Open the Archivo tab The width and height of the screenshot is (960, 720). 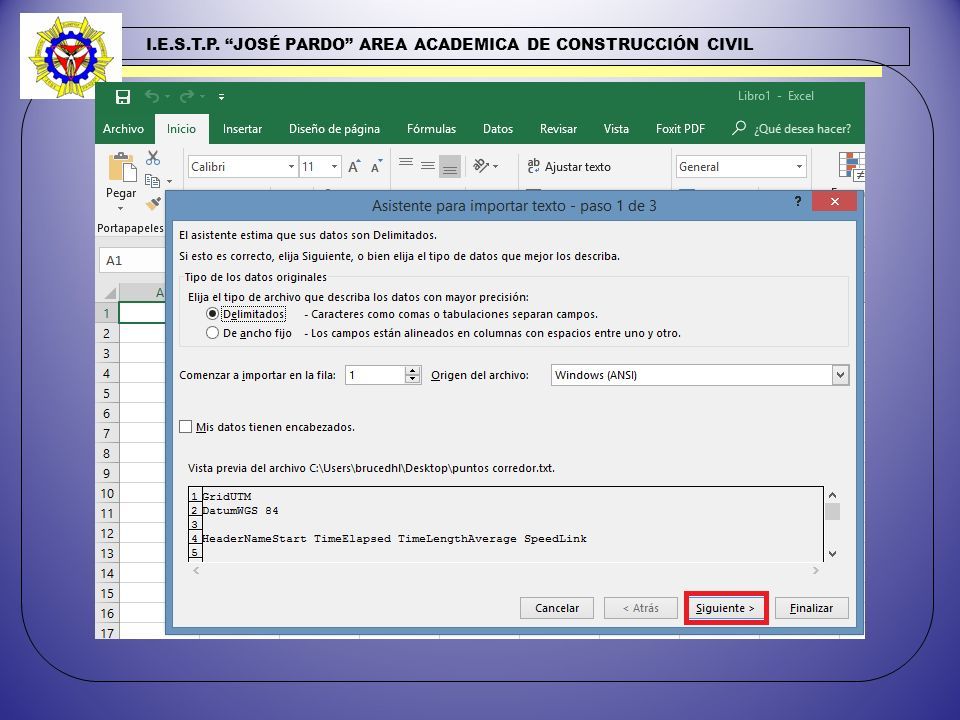pos(123,129)
